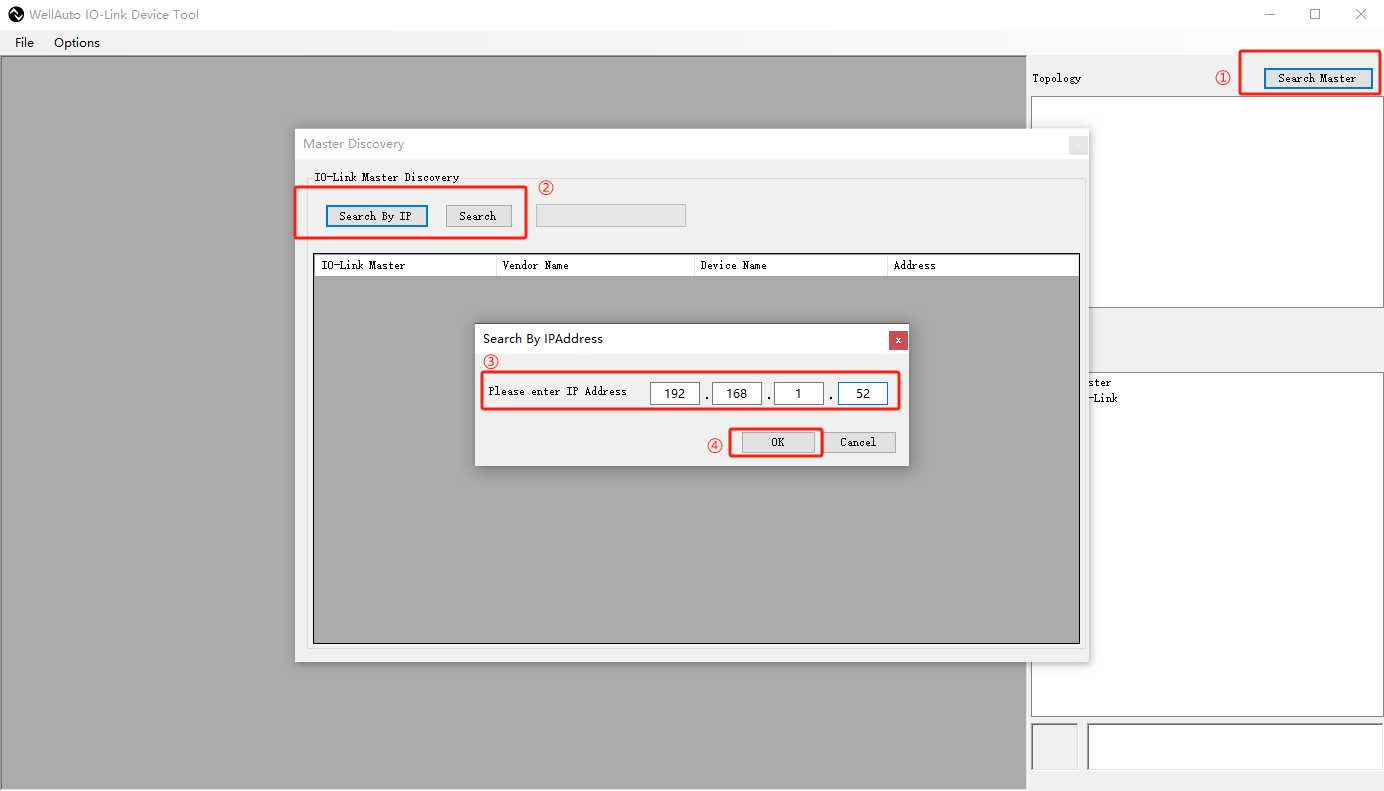Click the Search button in Master Discovery
The image size is (1384, 791).
478,216
